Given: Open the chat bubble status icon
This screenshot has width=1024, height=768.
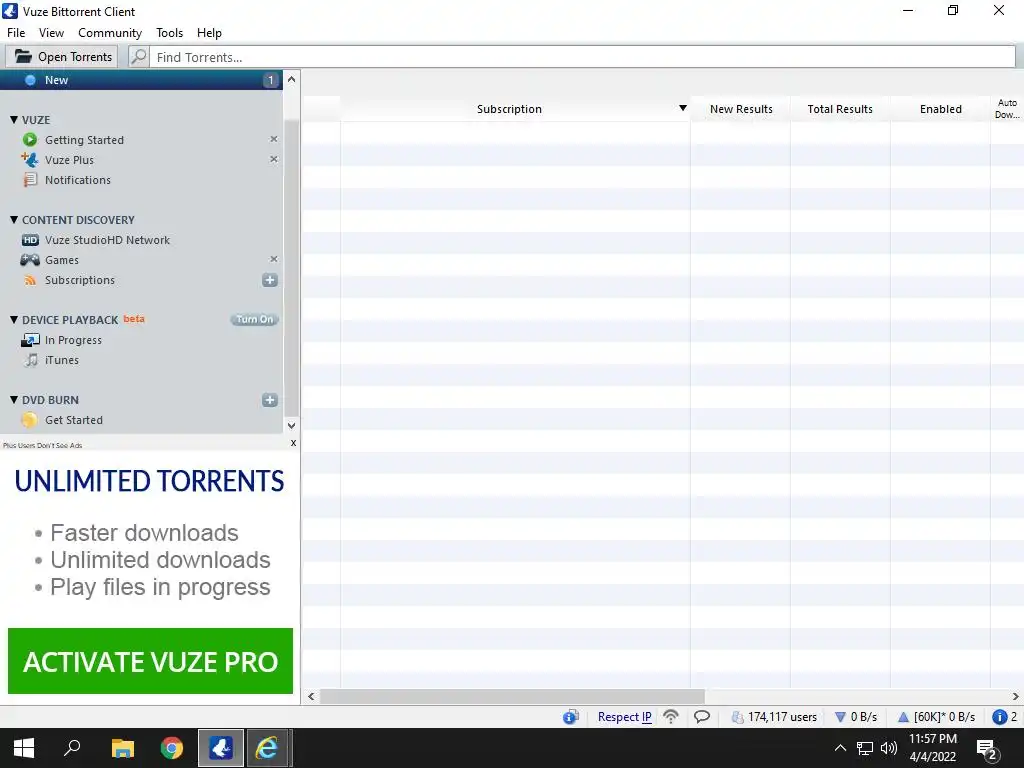Looking at the screenshot, I should pos(702,716).
